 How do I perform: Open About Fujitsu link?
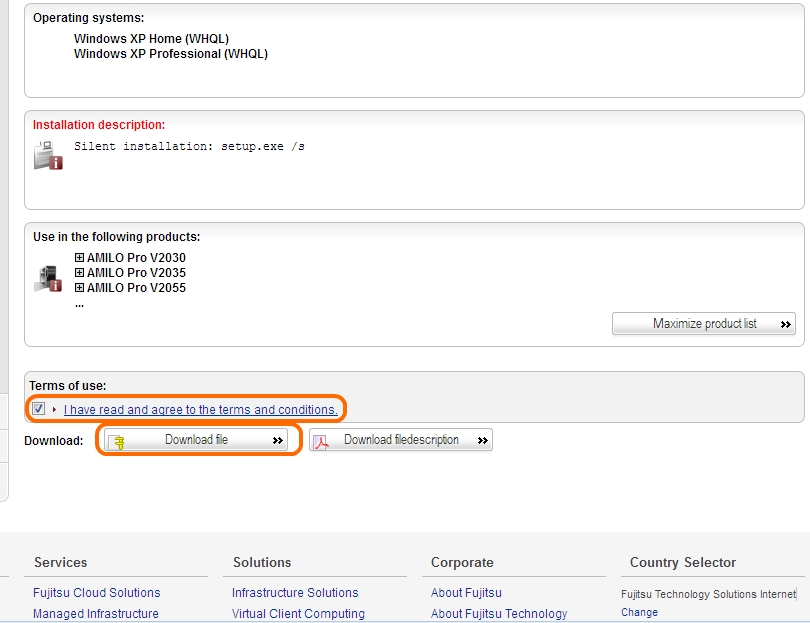(466, 593)
